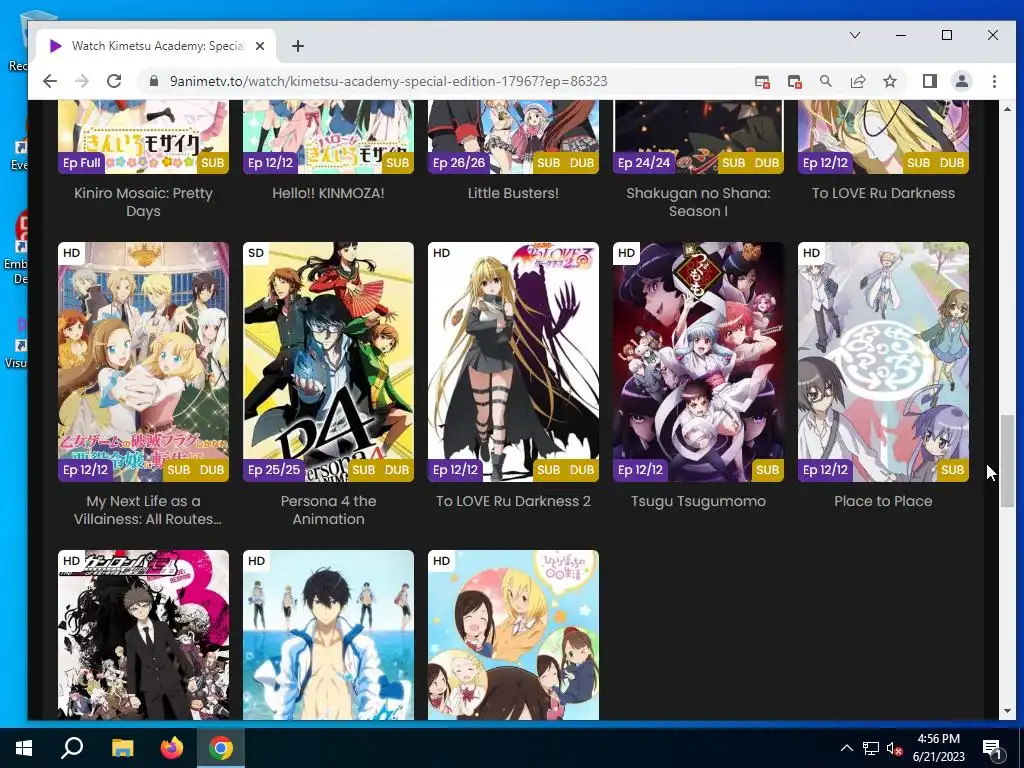Open Windows Start menu
This screenshot has height=768, width=1024.
tap(24, 748)
